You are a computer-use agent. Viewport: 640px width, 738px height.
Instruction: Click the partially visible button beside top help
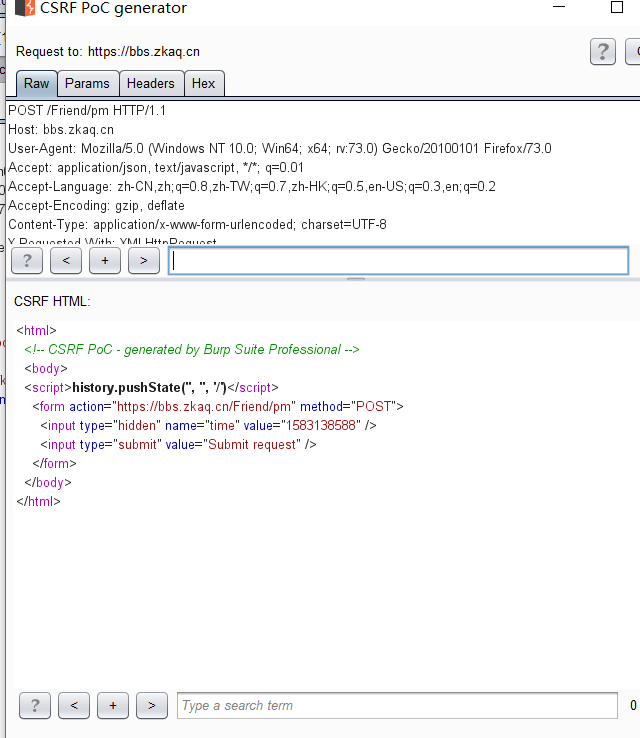pos(633,51)
